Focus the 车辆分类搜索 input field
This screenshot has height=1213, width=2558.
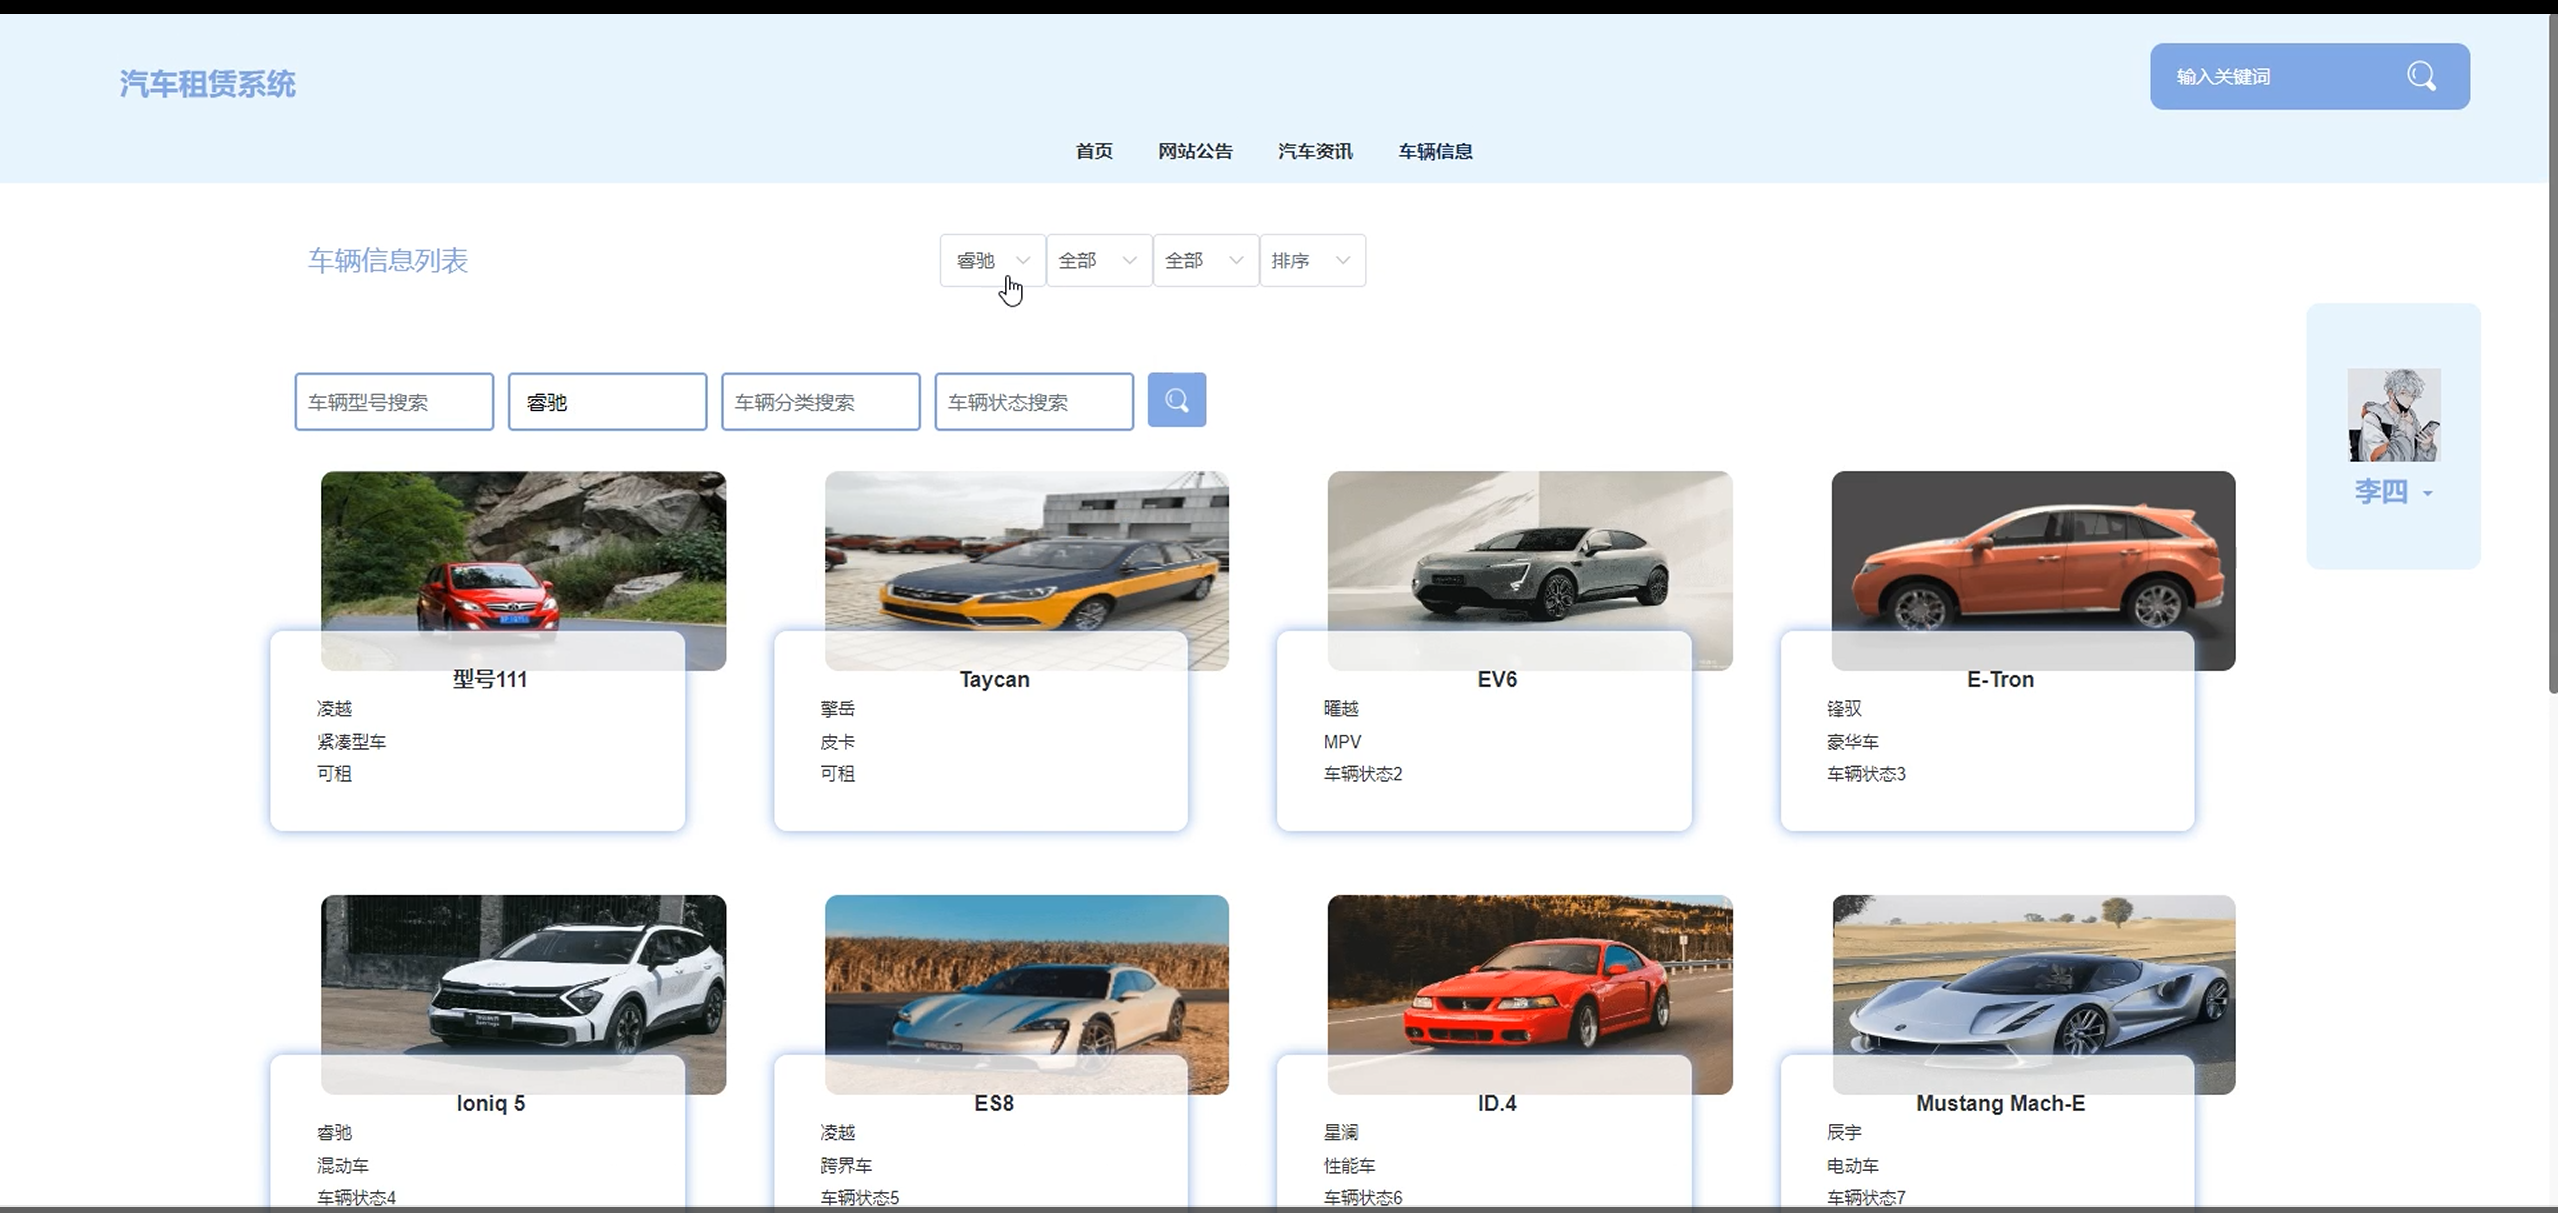tap(820, 402)
